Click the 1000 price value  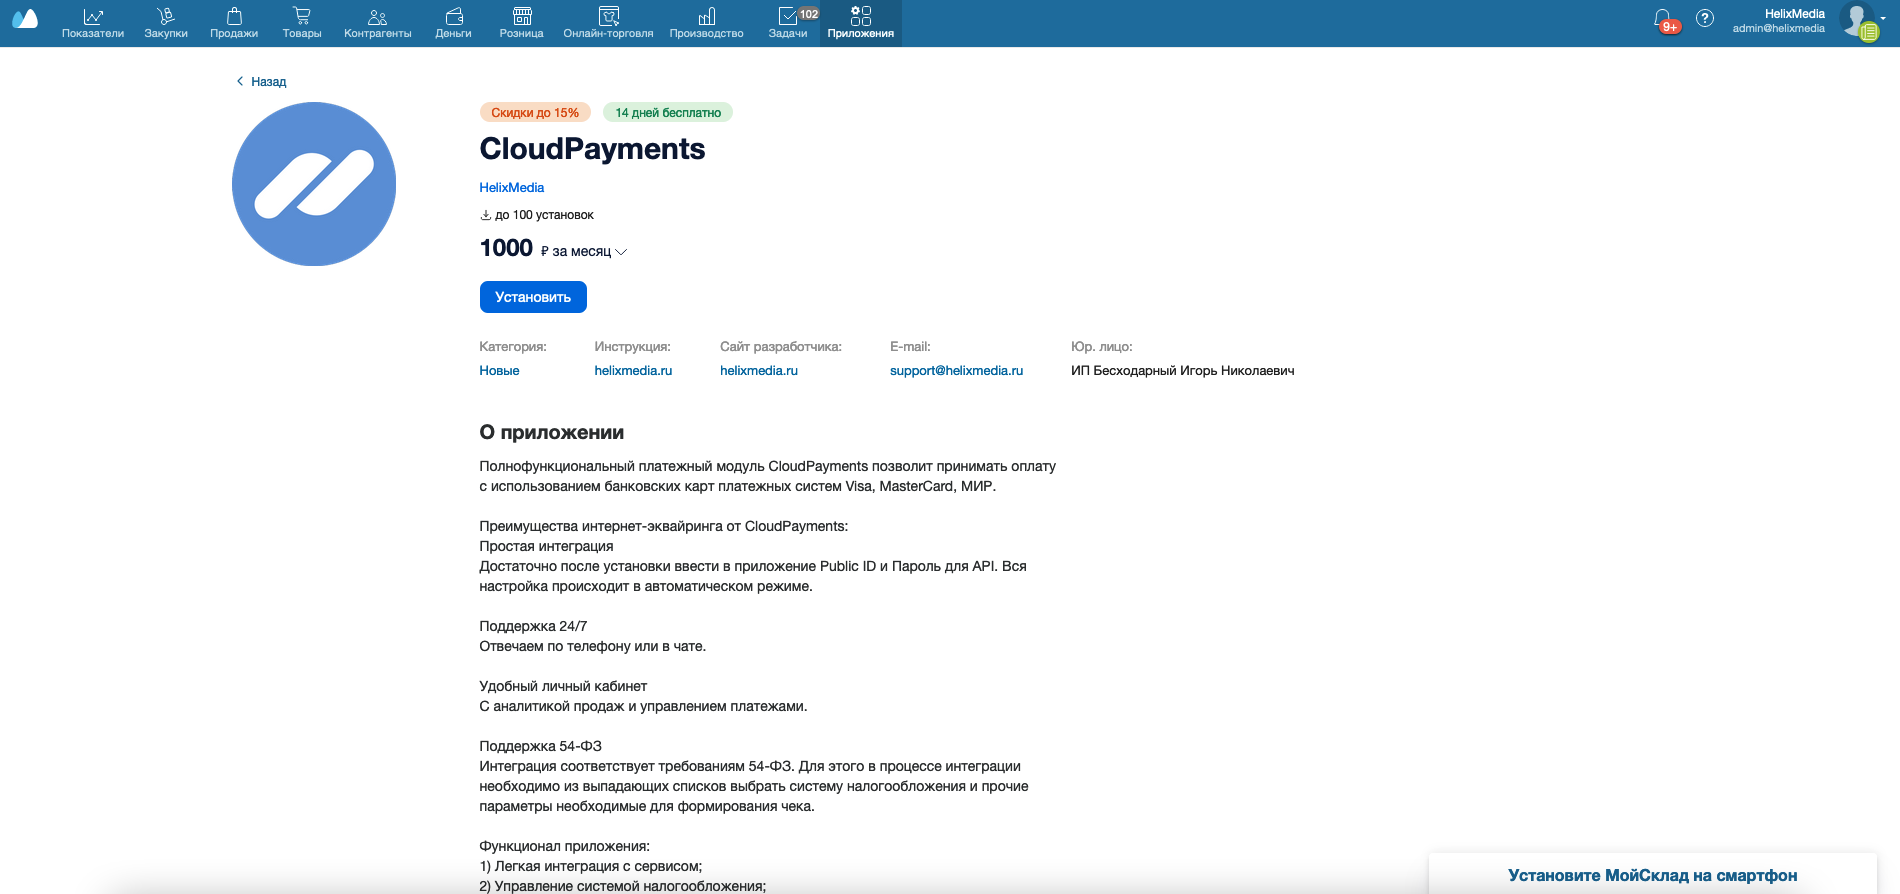coord(506,248)
